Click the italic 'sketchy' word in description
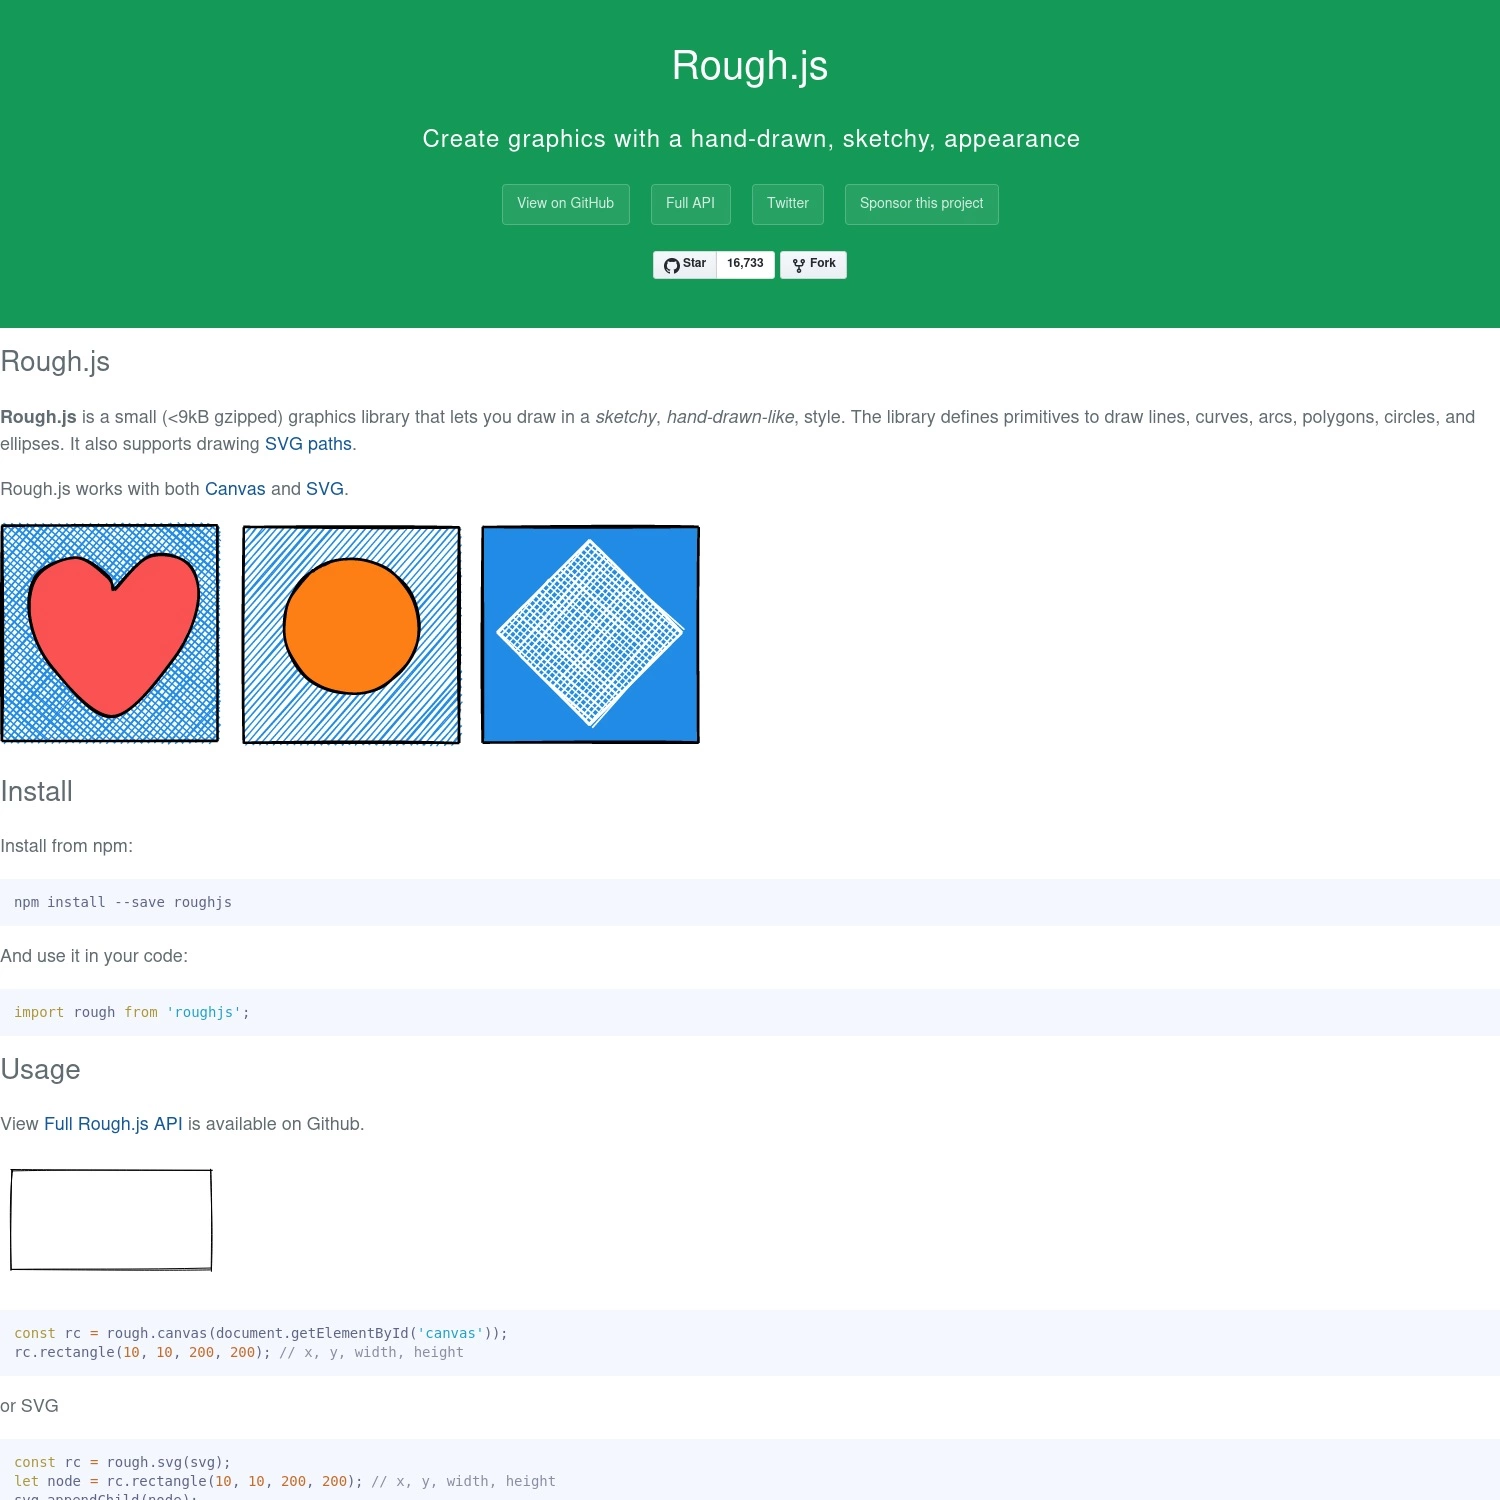The image size is (1500, 1500). pyautogui.click(x=626, y=417)
